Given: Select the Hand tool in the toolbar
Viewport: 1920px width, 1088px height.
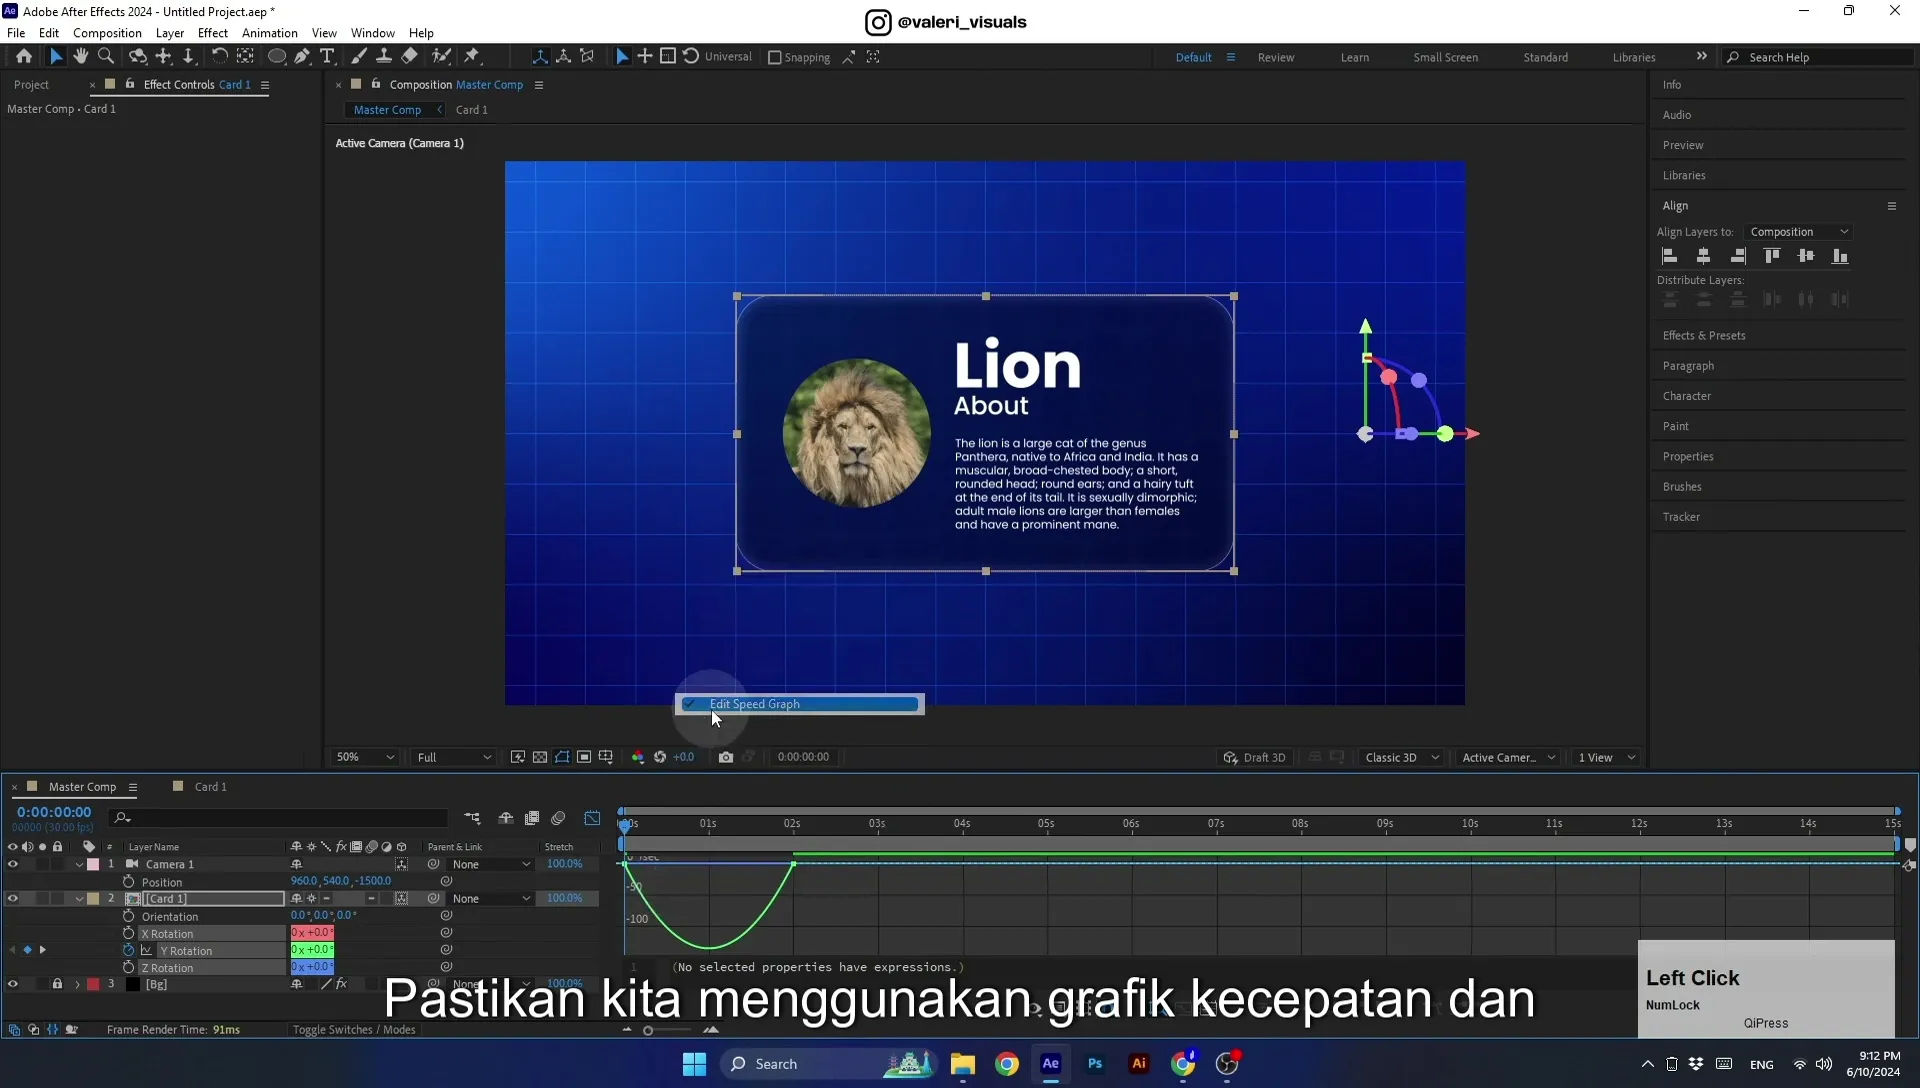Looking at the screenshot, I should [x=81, y=57].
